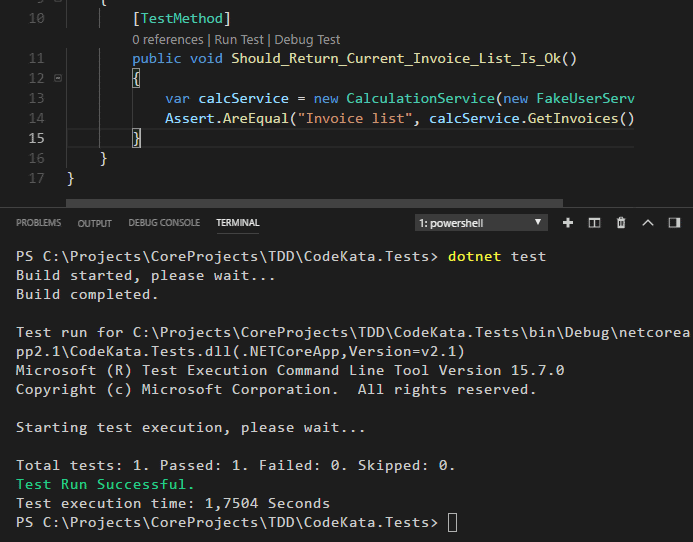Viewport: 693px width, 542px height.
Task: Click 'Microsoft (R) Test Execution Command Line Tool' line
Action: (x=290, y=370)
